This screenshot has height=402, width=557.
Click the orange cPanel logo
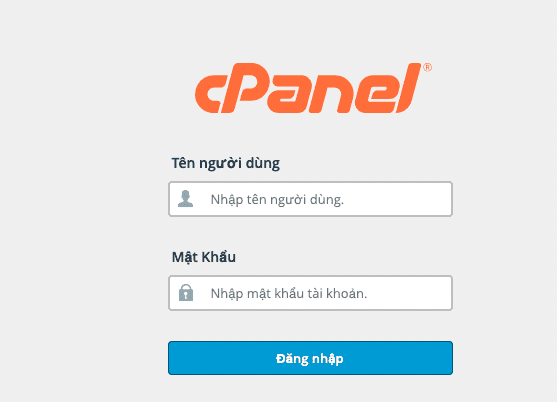click(313, 88)
